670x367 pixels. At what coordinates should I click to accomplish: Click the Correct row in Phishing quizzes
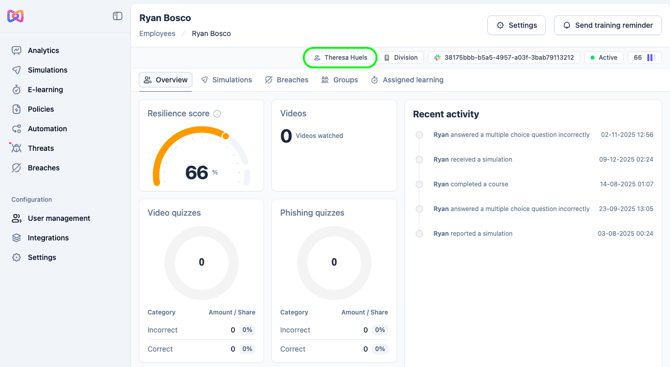coord(334,349)
